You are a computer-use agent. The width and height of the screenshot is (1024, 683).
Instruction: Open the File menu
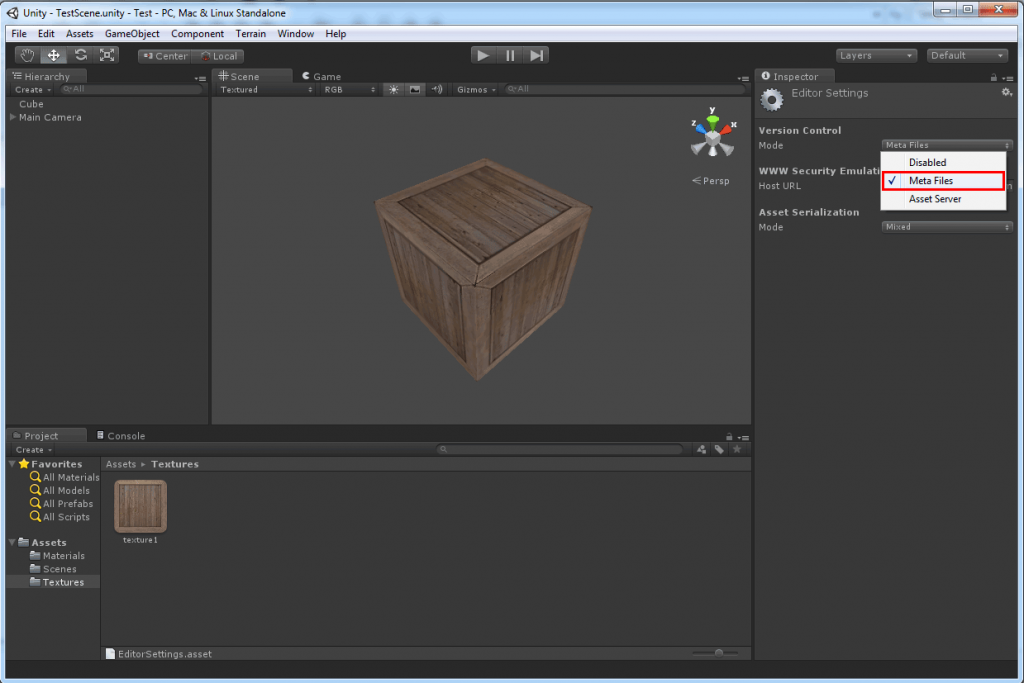click(x=19, y=33)
